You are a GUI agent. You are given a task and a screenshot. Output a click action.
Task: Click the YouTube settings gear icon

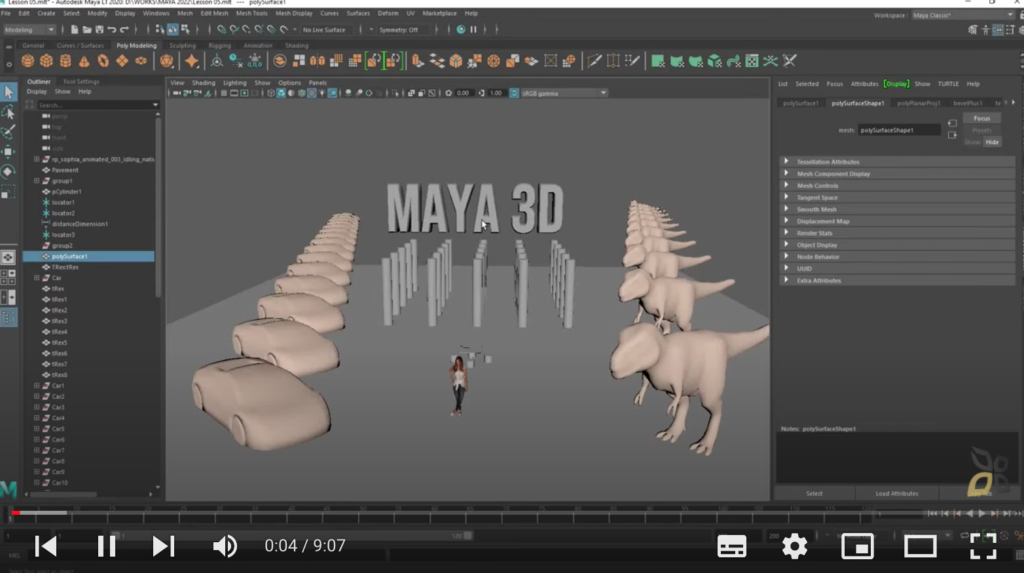tap(794, 546)
